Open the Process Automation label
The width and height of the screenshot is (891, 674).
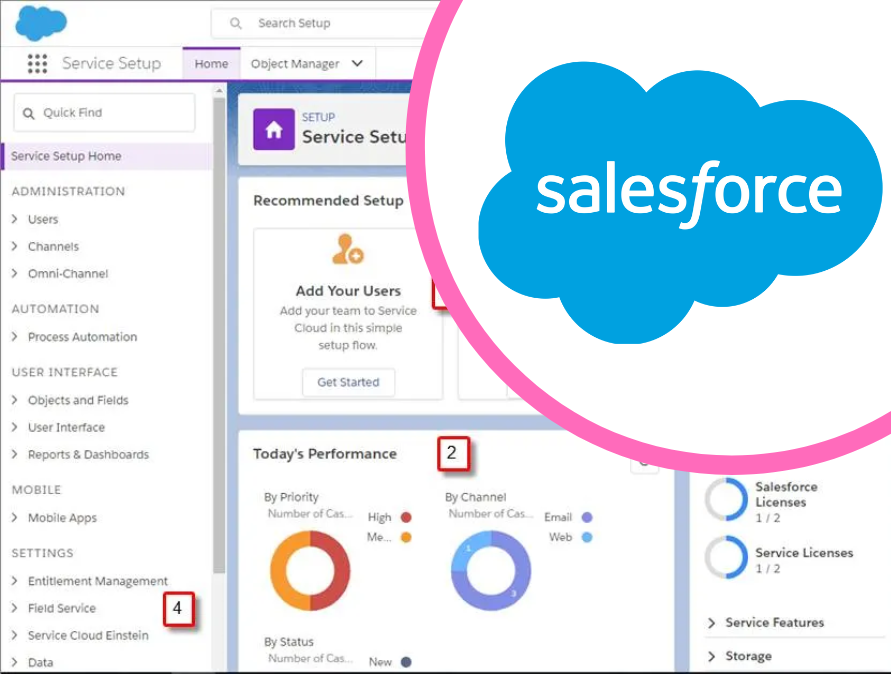click(x=82, y=337)
